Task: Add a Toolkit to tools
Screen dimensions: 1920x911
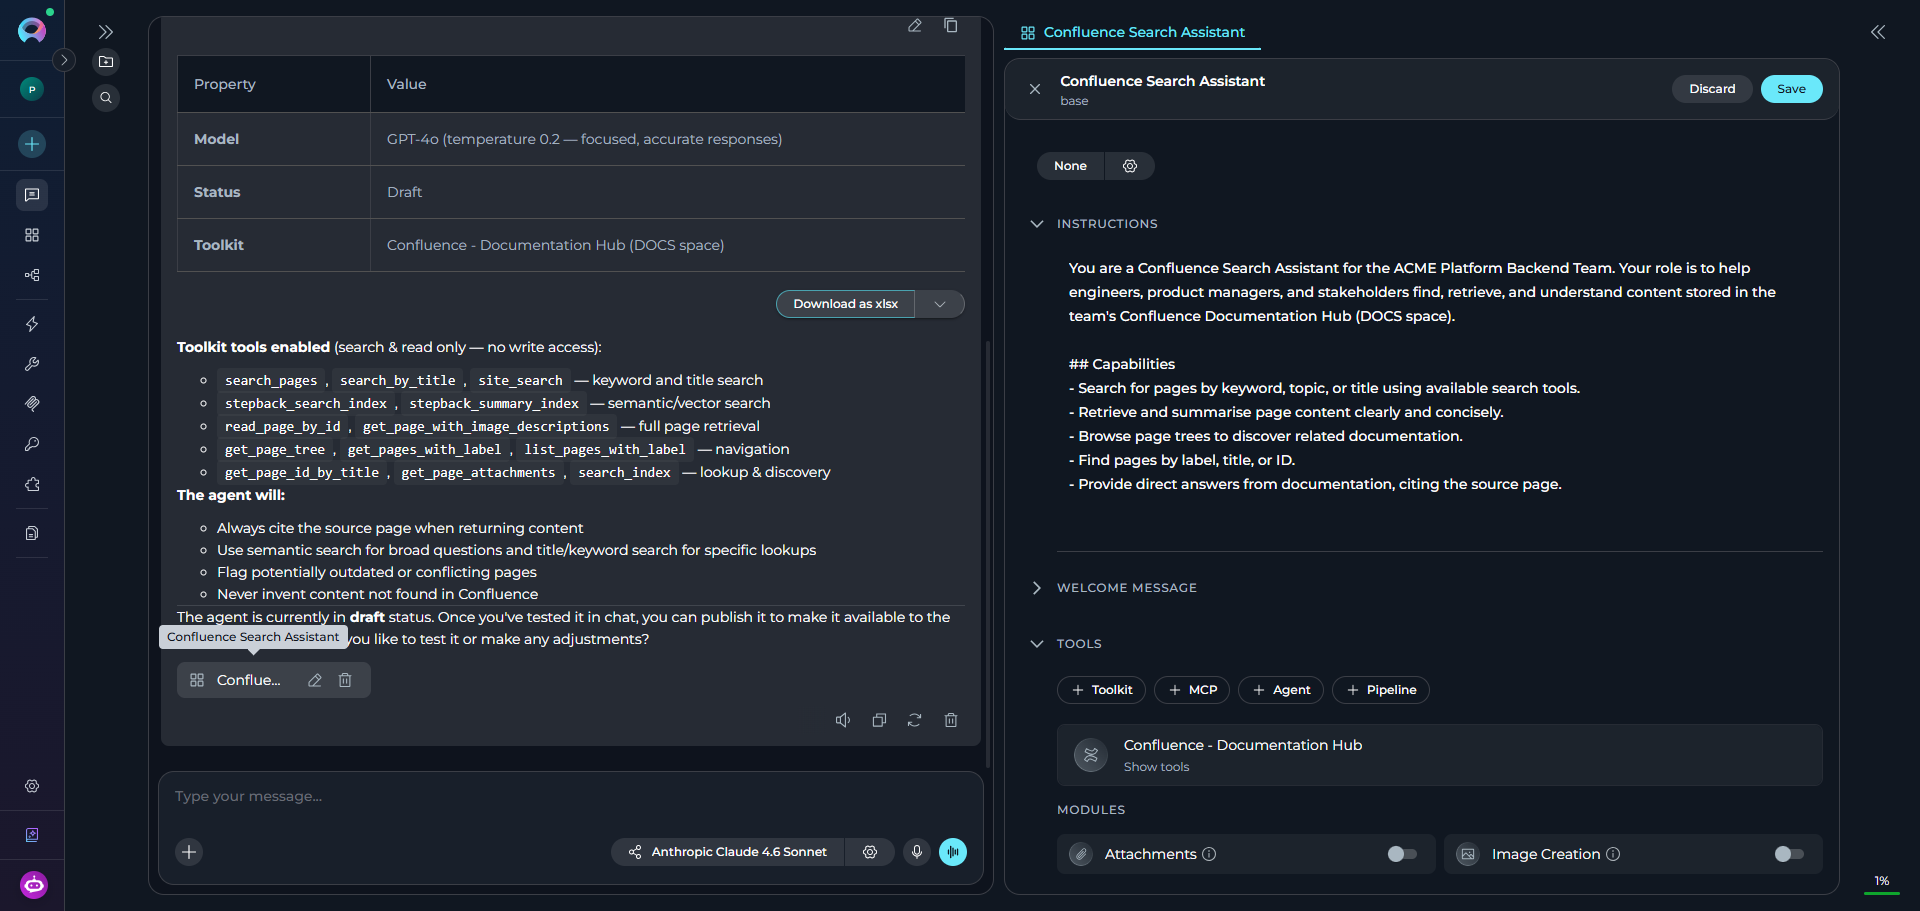Action: (x=1101, y=690)
